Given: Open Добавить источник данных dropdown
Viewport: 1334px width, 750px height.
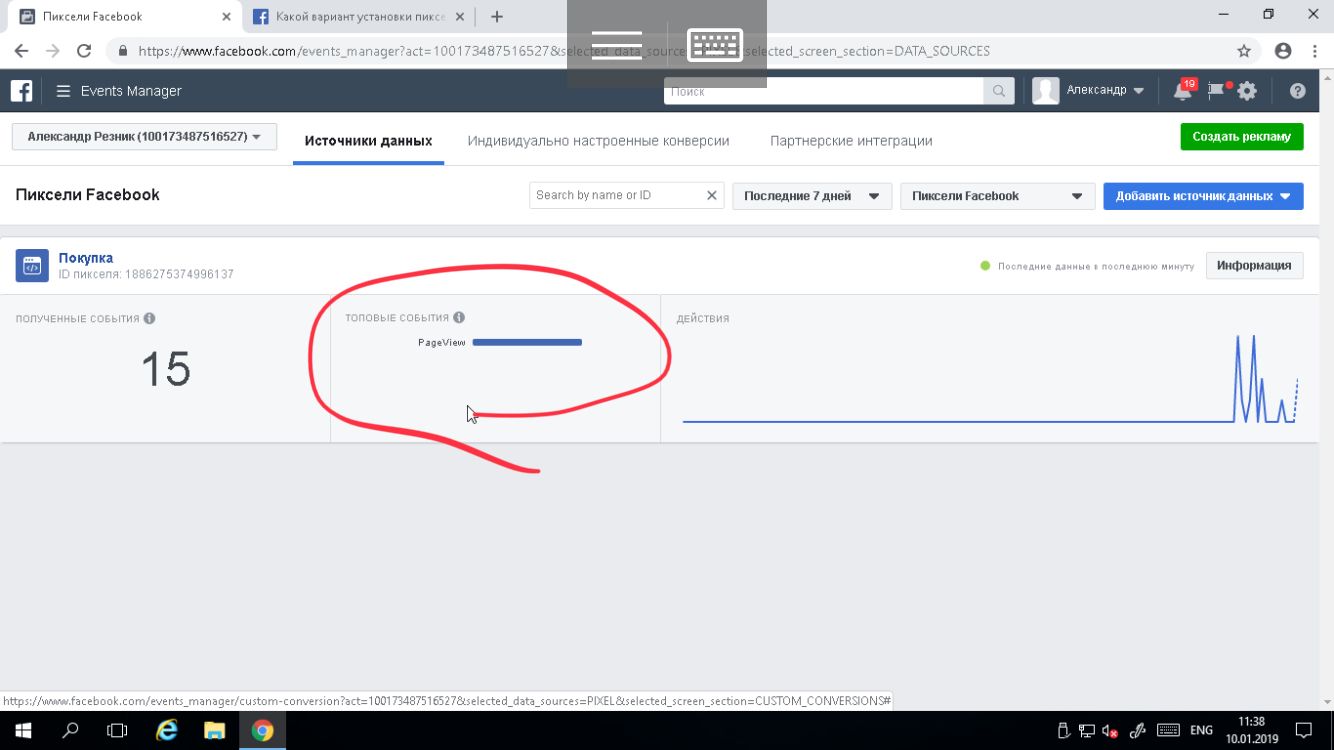Looking at the screenshot, I should pyautogui.click(x=1203, y=196).
